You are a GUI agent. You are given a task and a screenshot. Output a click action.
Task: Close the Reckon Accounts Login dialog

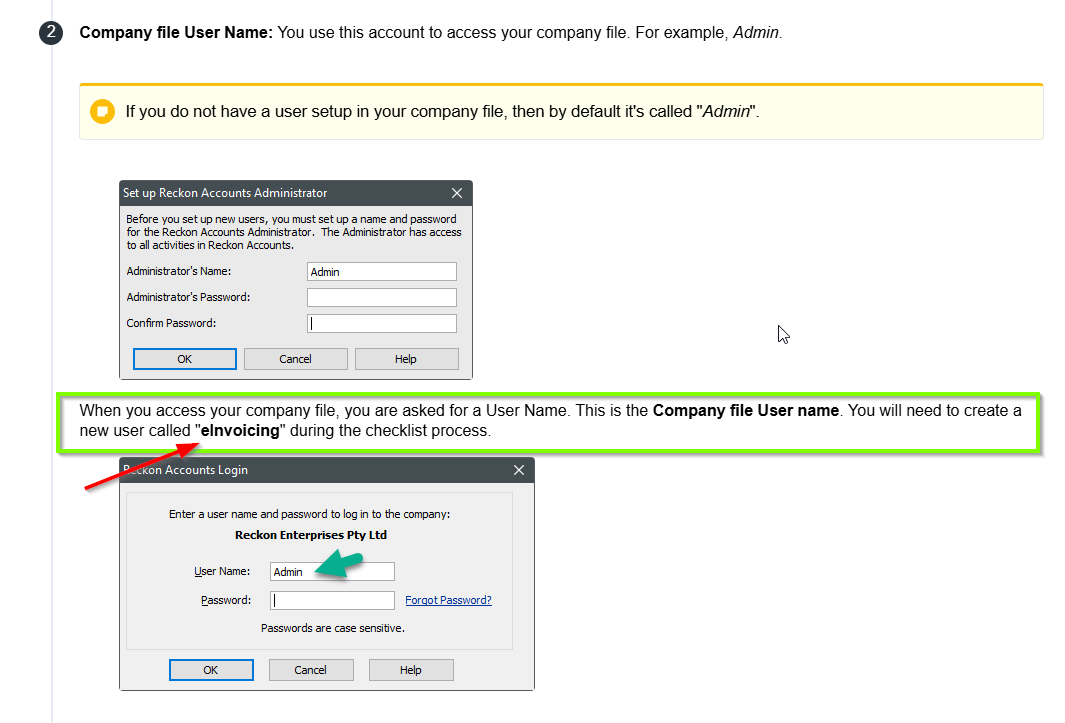click(519, 470)
